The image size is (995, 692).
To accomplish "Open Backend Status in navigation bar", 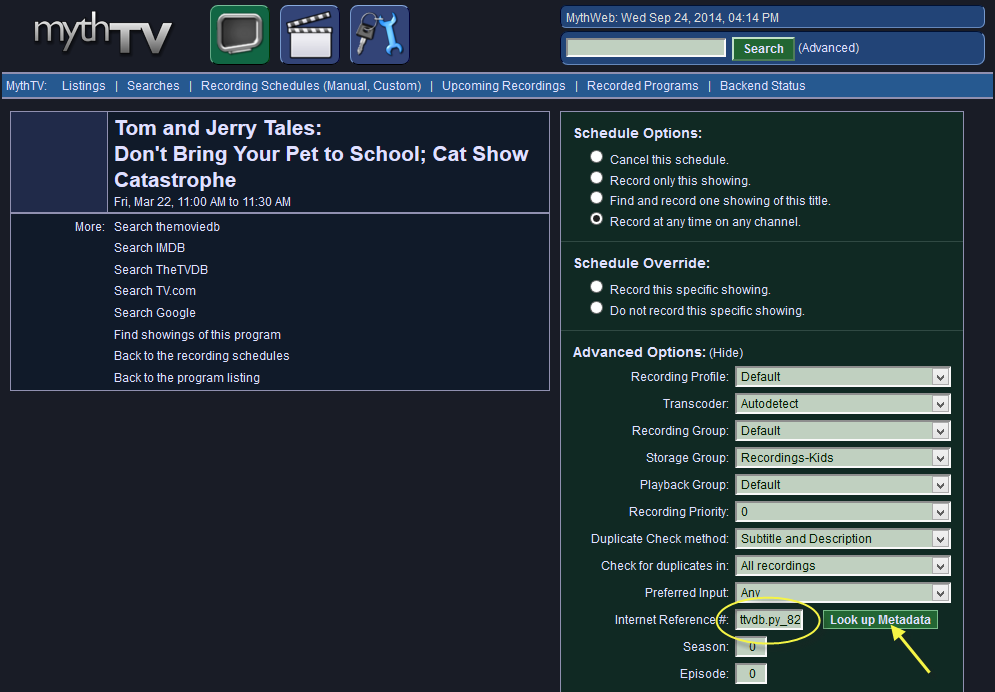I will tap(762, 86).
